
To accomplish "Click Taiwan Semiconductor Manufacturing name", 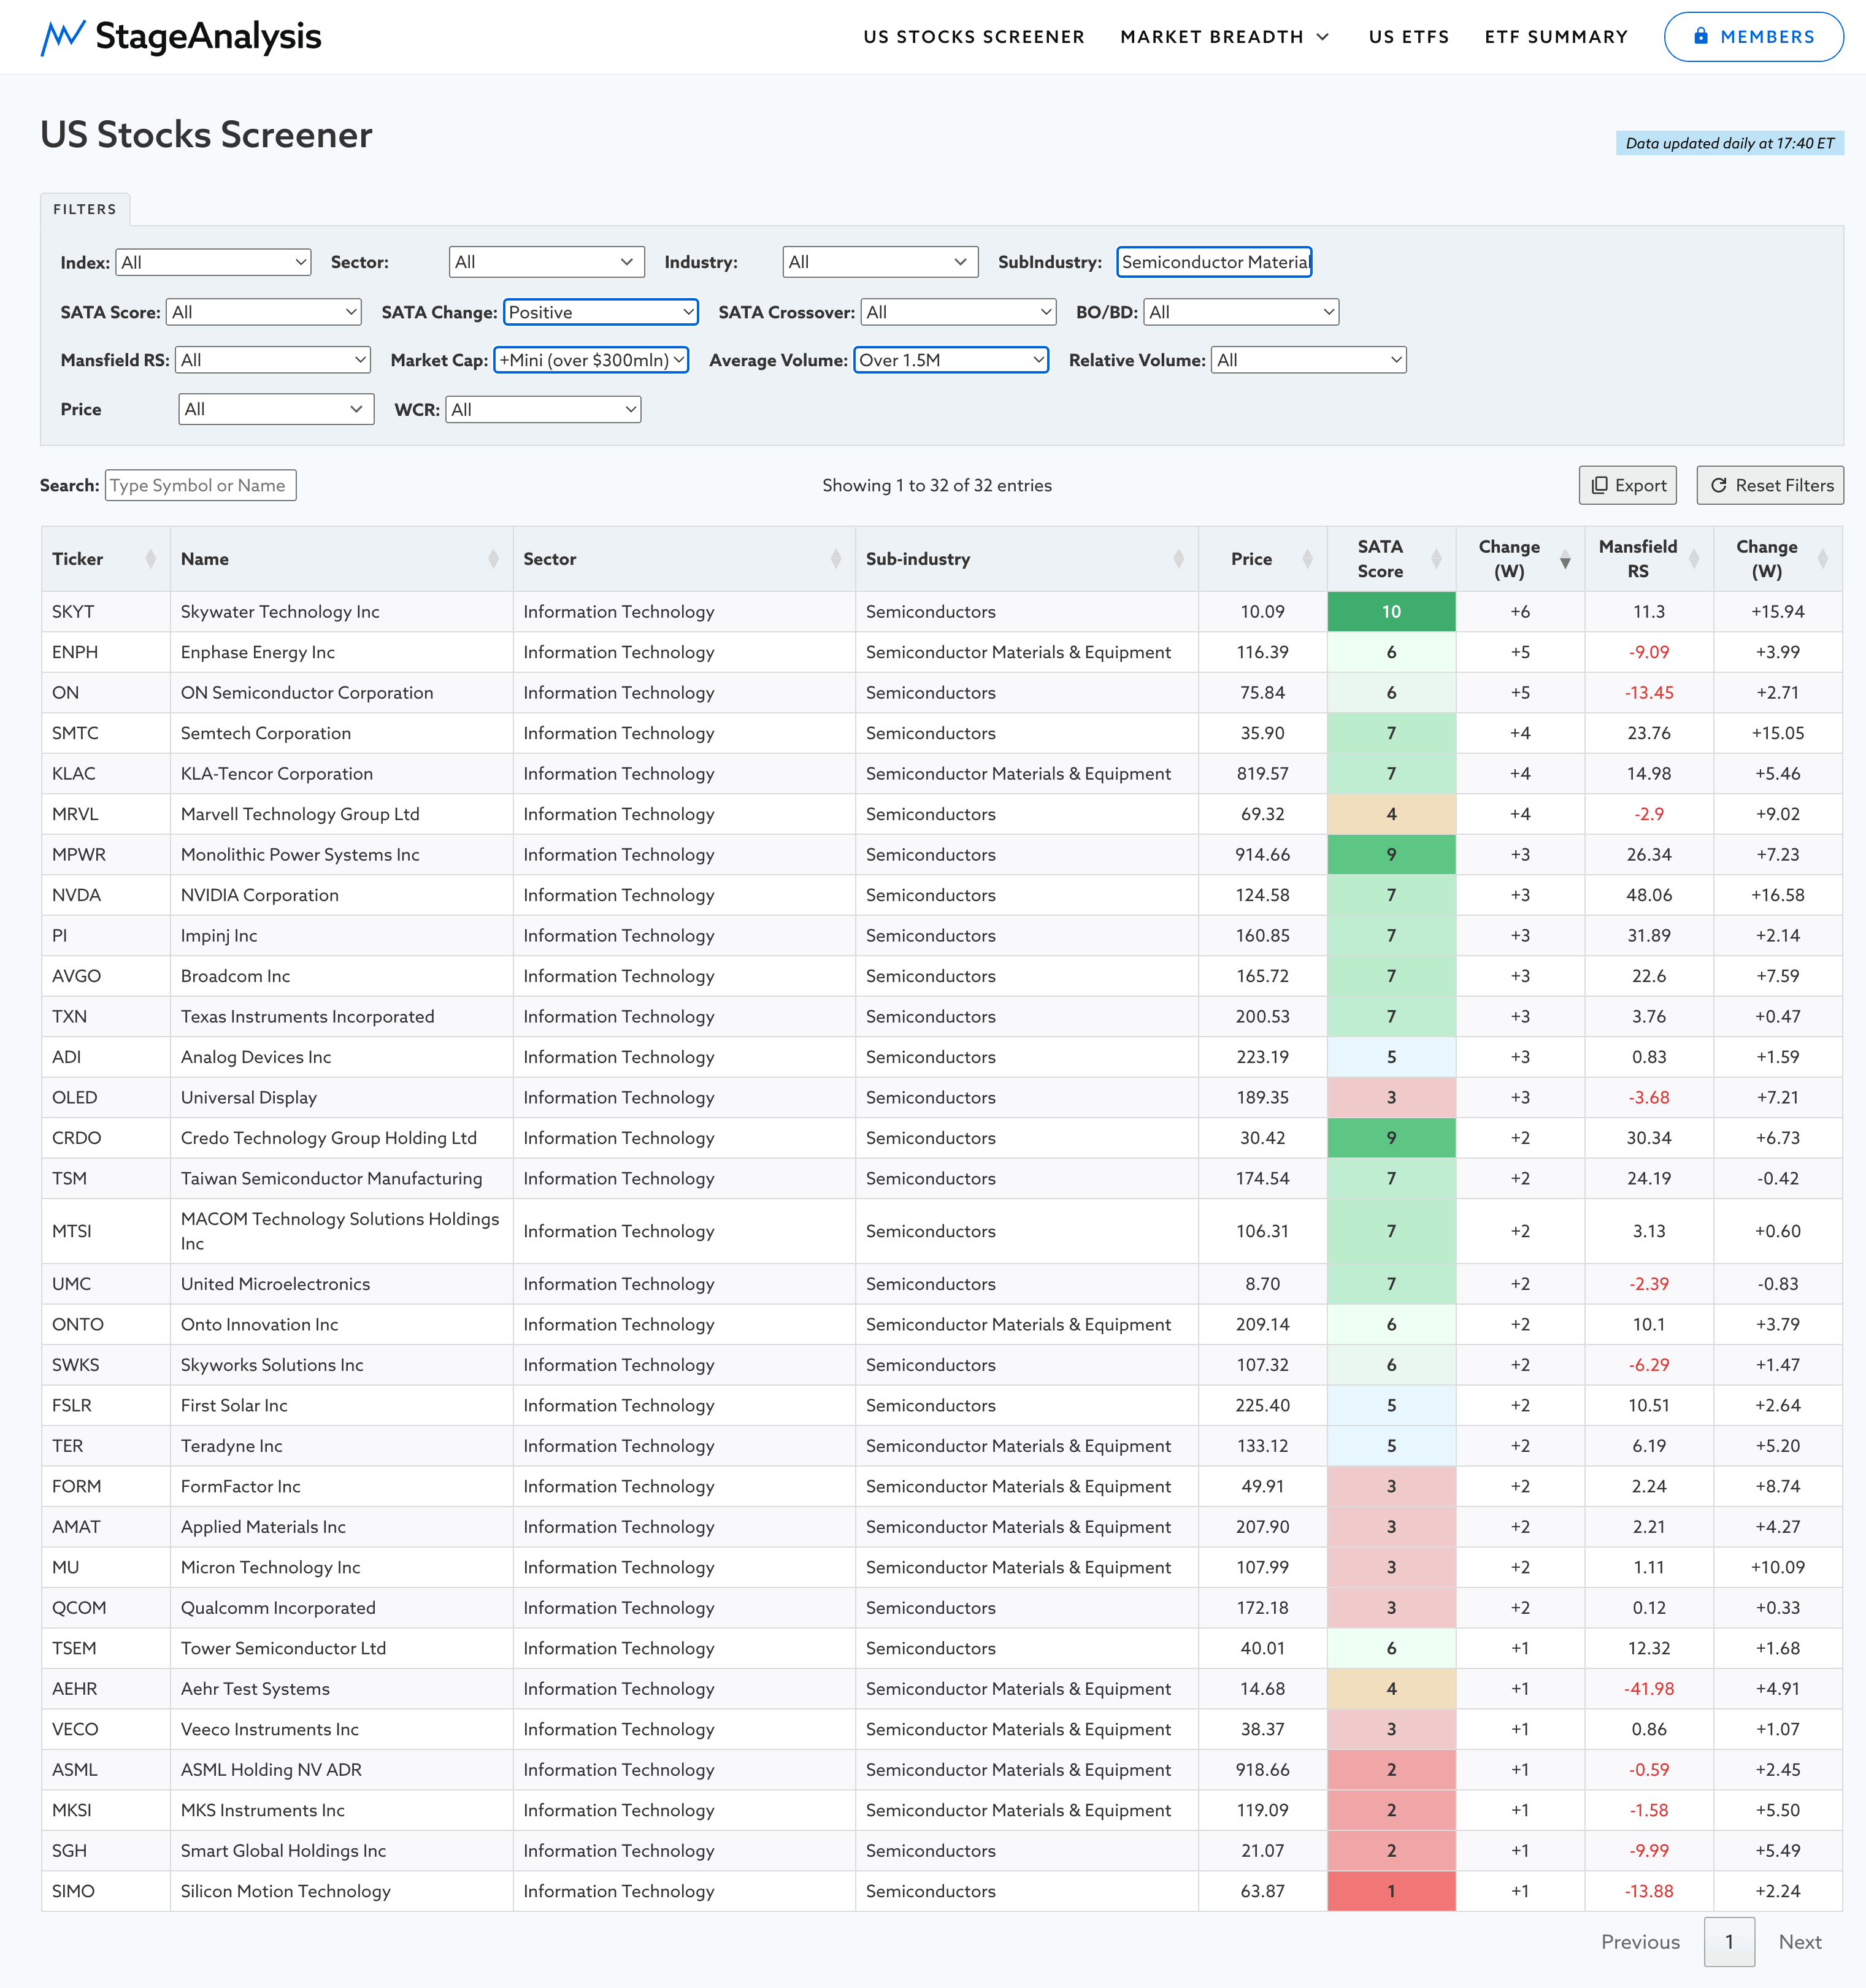I will click(331, 1178).
